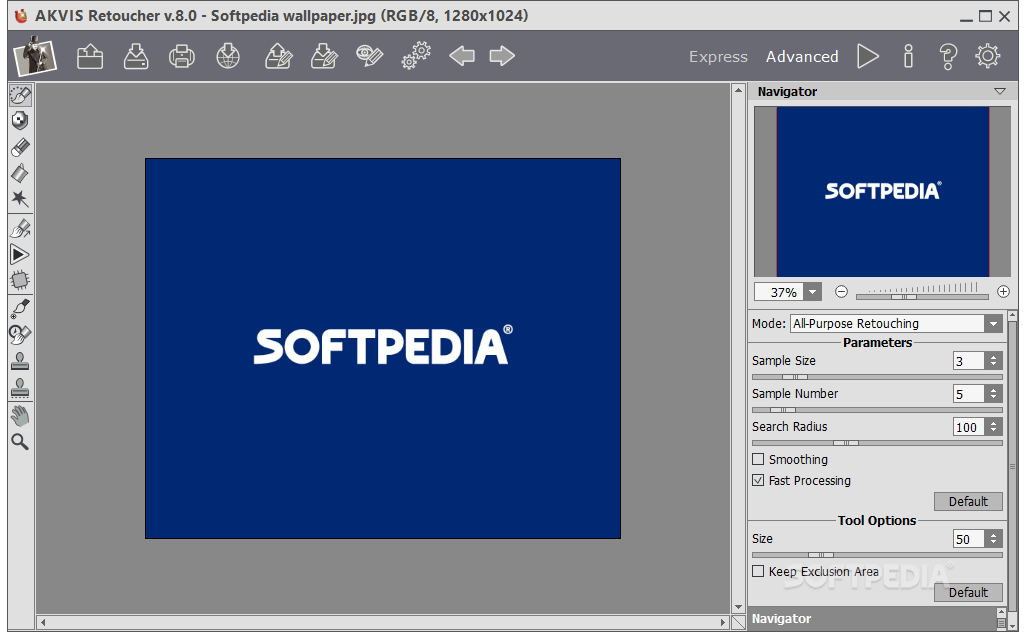Select the Eraser tool
The image size is (1026, 639).
click(x=20, y=147)
